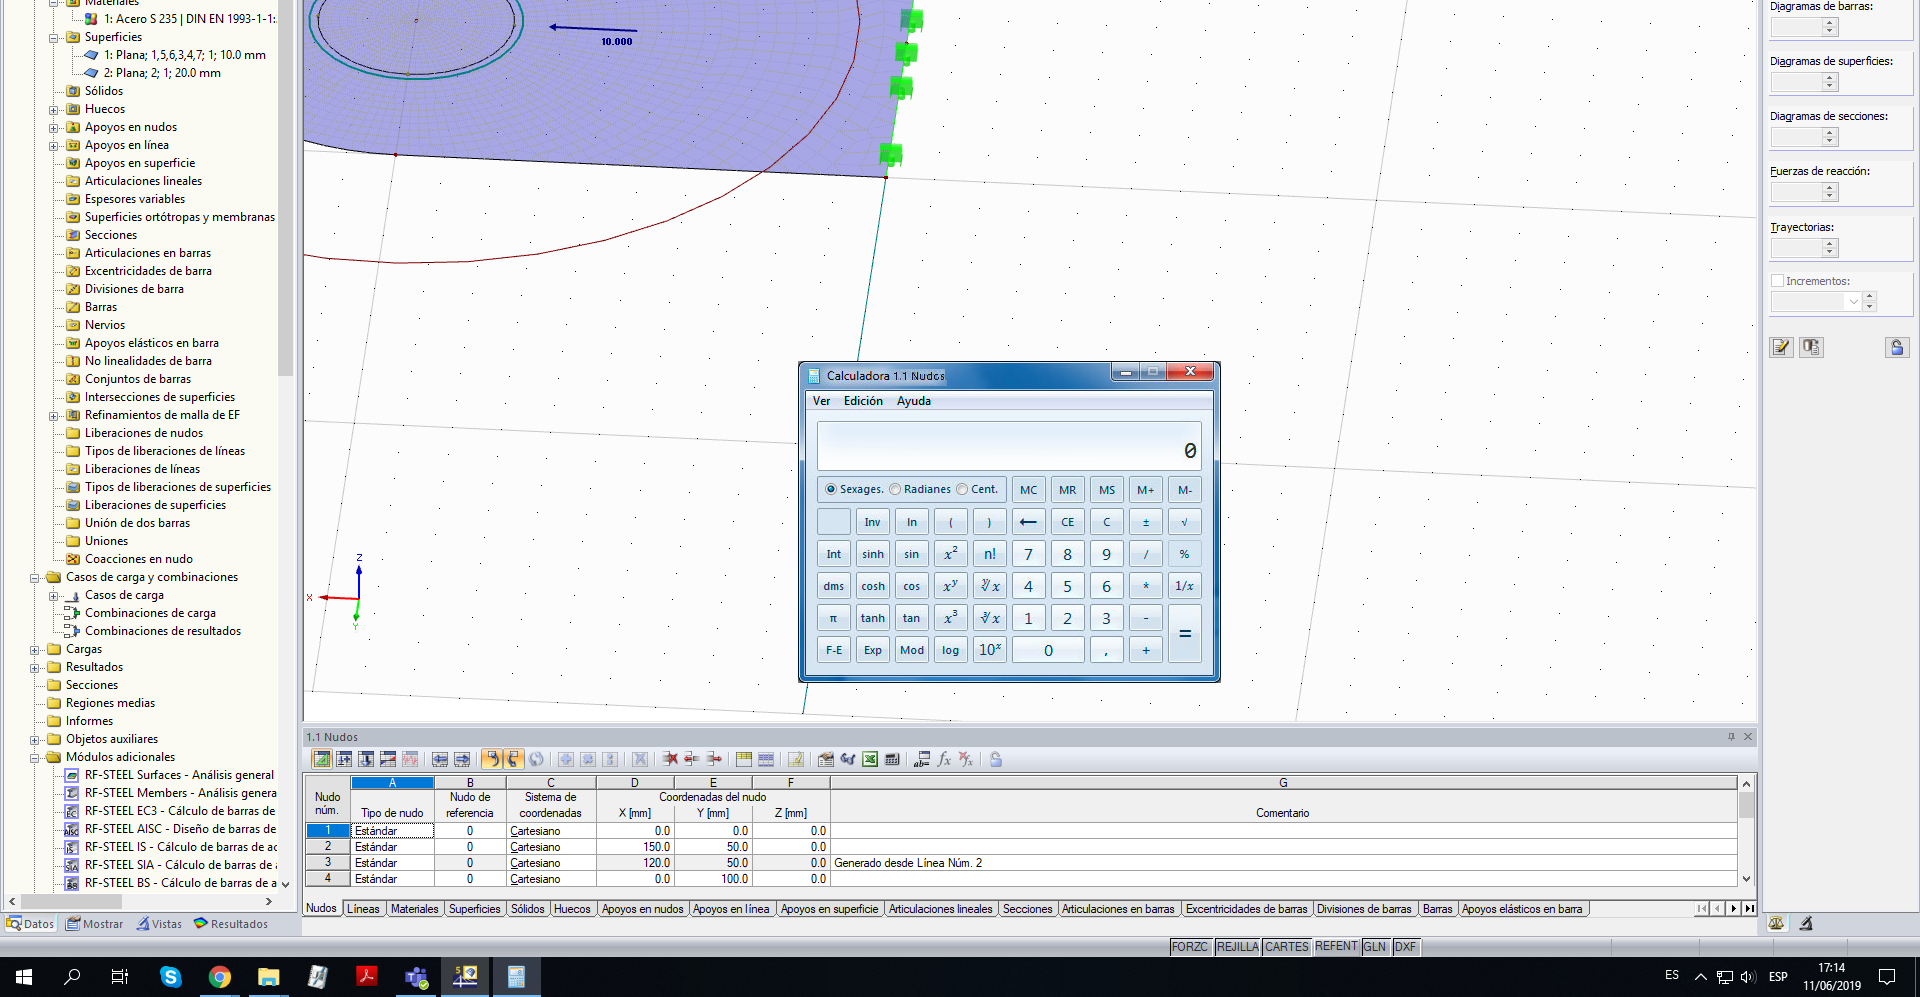
Task: Increase the Diagramas de barras value stepper
Action: [1830, 22]
